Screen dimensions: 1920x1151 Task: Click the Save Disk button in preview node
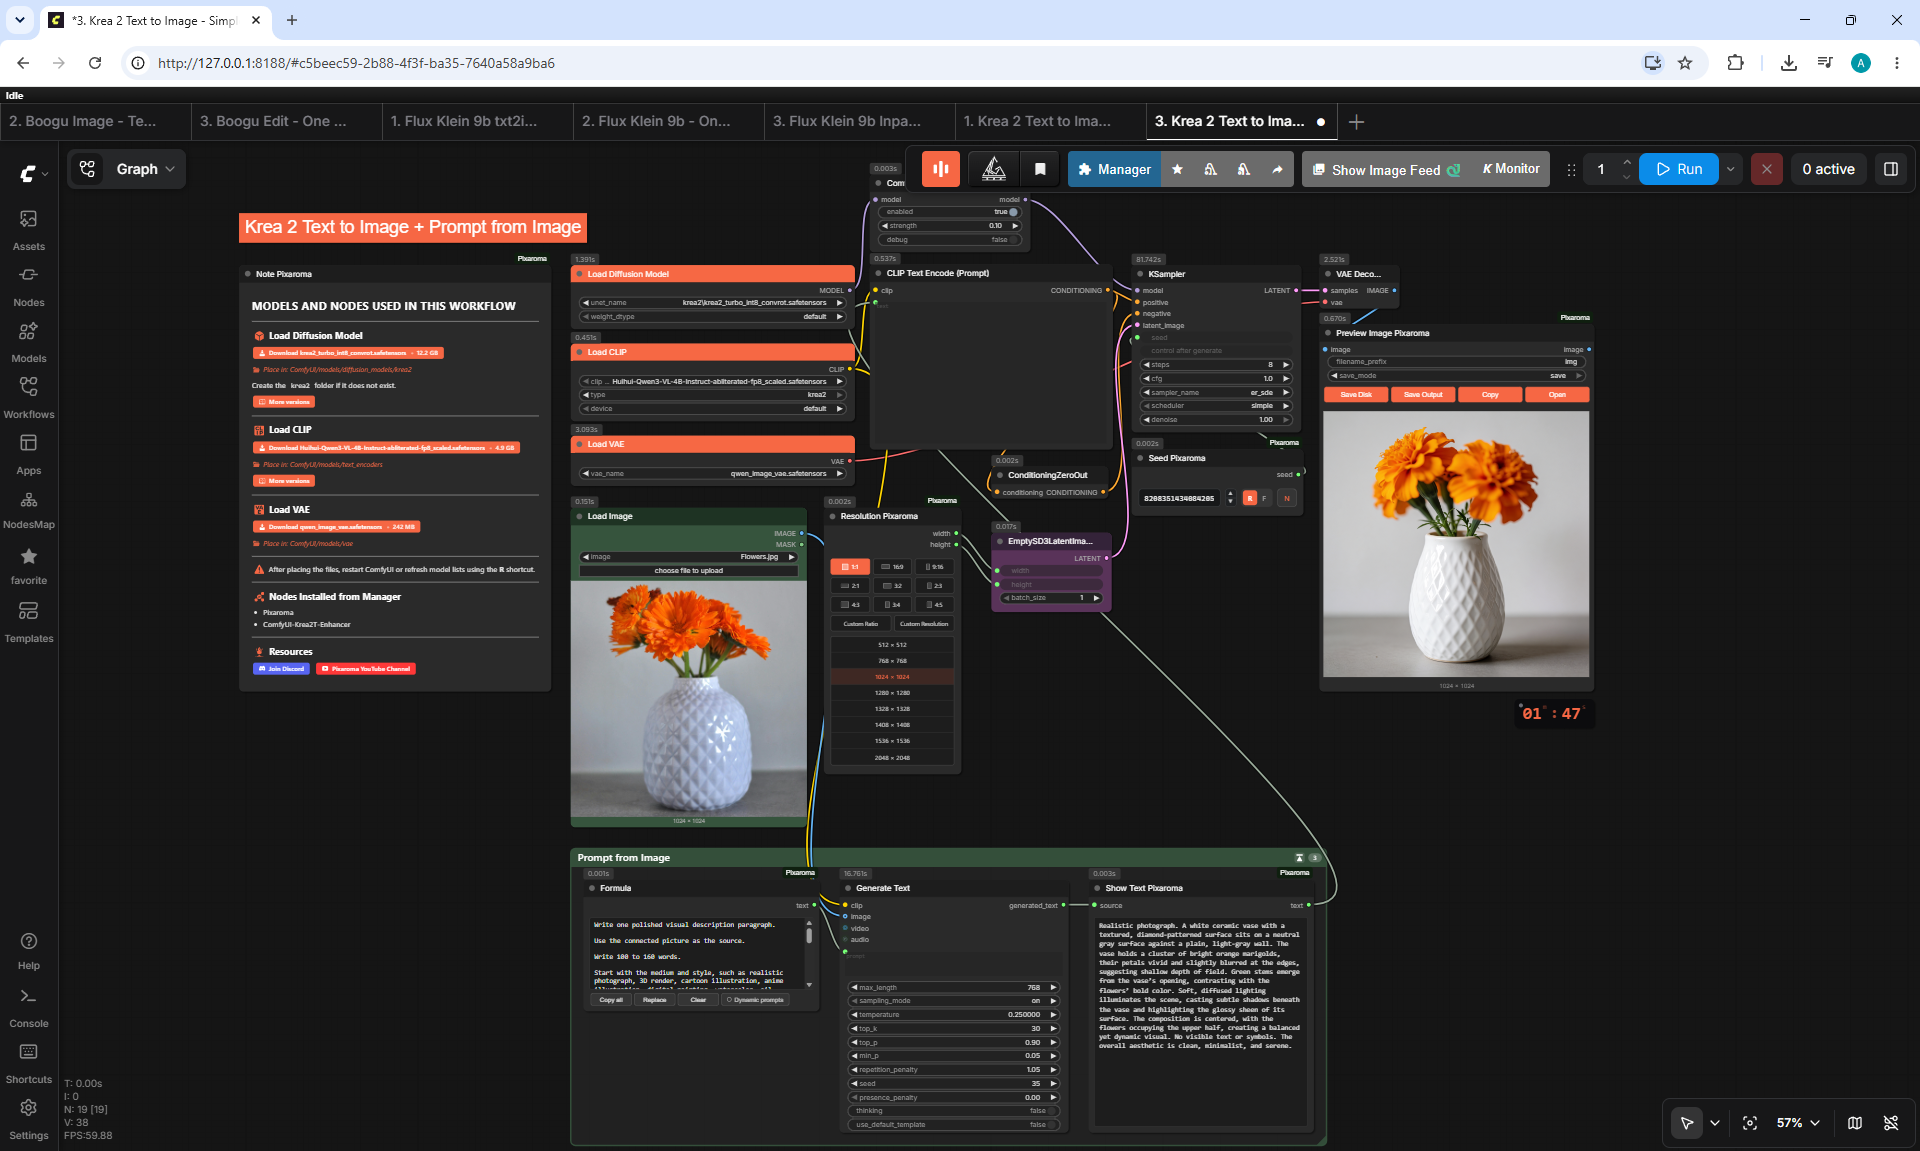point(1356,395)
